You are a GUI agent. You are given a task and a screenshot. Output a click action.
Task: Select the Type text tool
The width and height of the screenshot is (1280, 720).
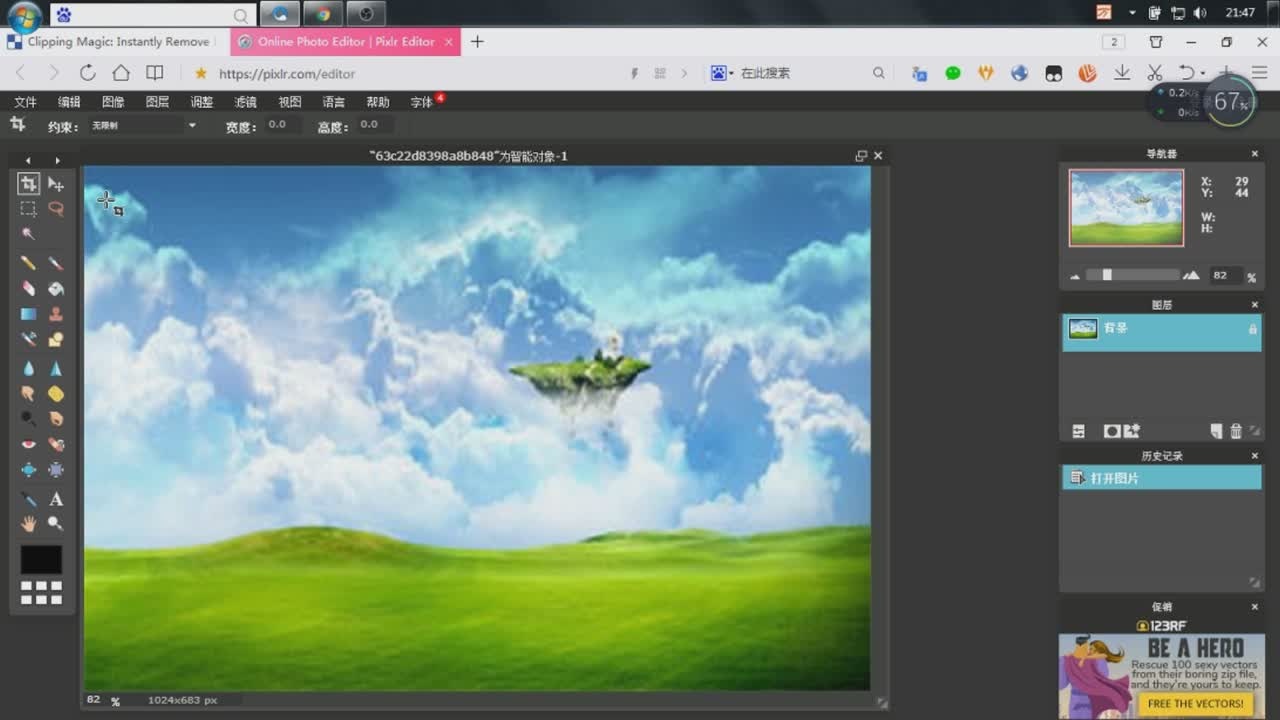[56, 499]
